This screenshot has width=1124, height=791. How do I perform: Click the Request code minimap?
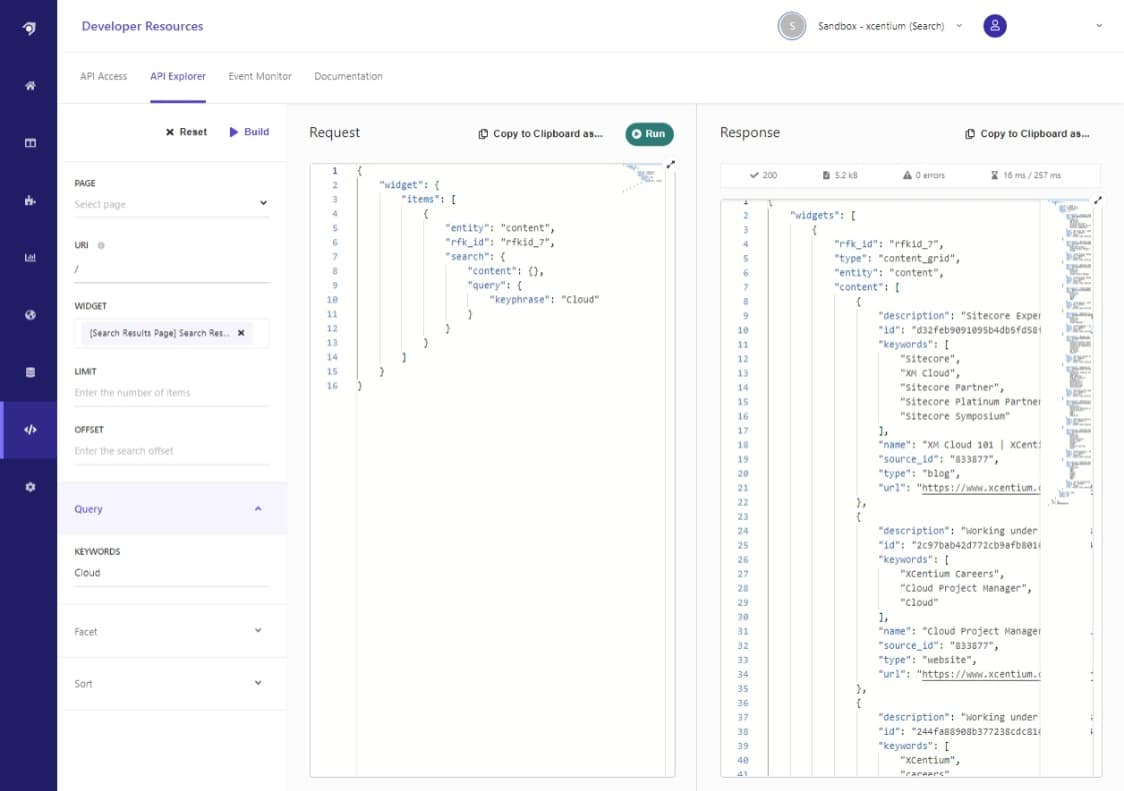click(x=642, y=176)
